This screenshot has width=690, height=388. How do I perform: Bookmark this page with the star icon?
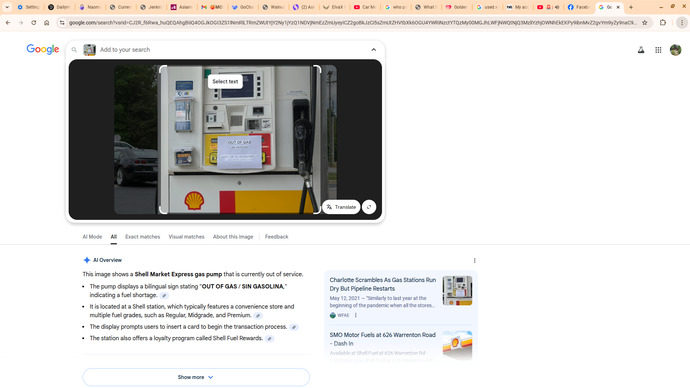pos(645,22)
